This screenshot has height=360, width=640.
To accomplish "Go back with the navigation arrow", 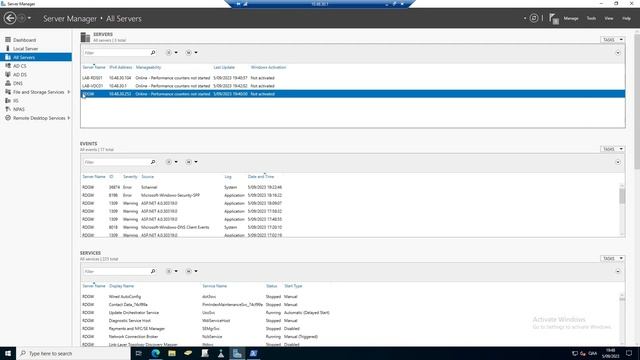I will click(x=10, y=18).
